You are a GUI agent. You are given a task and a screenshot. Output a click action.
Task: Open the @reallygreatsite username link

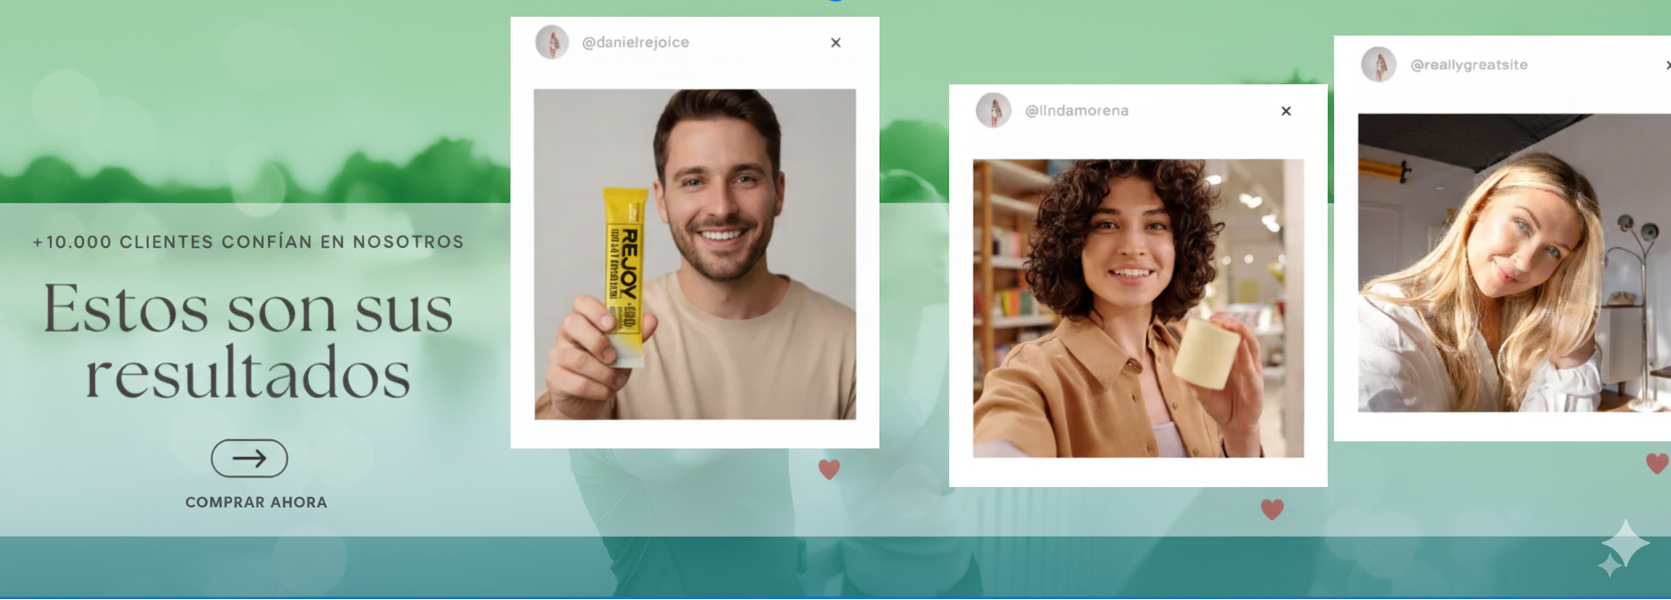click(1468, 65)
